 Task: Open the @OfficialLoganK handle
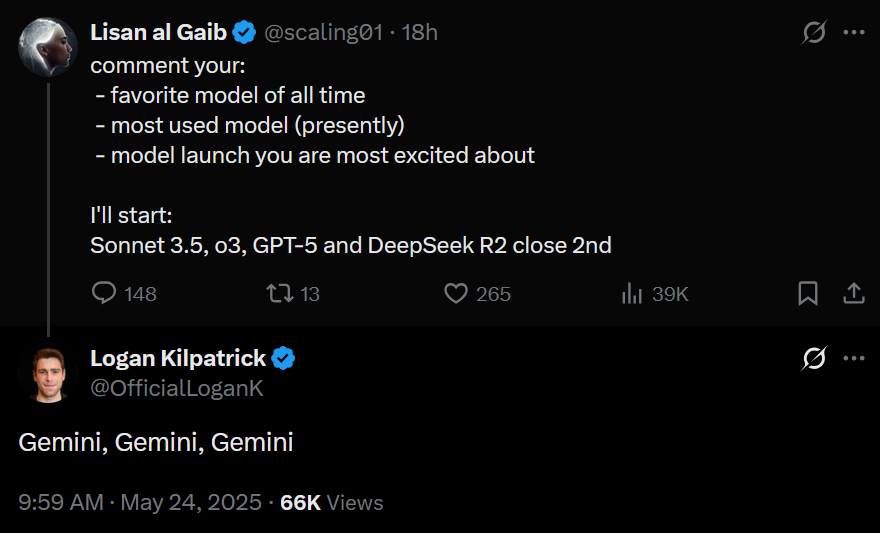pyautogui.click(x=177, y=388)
